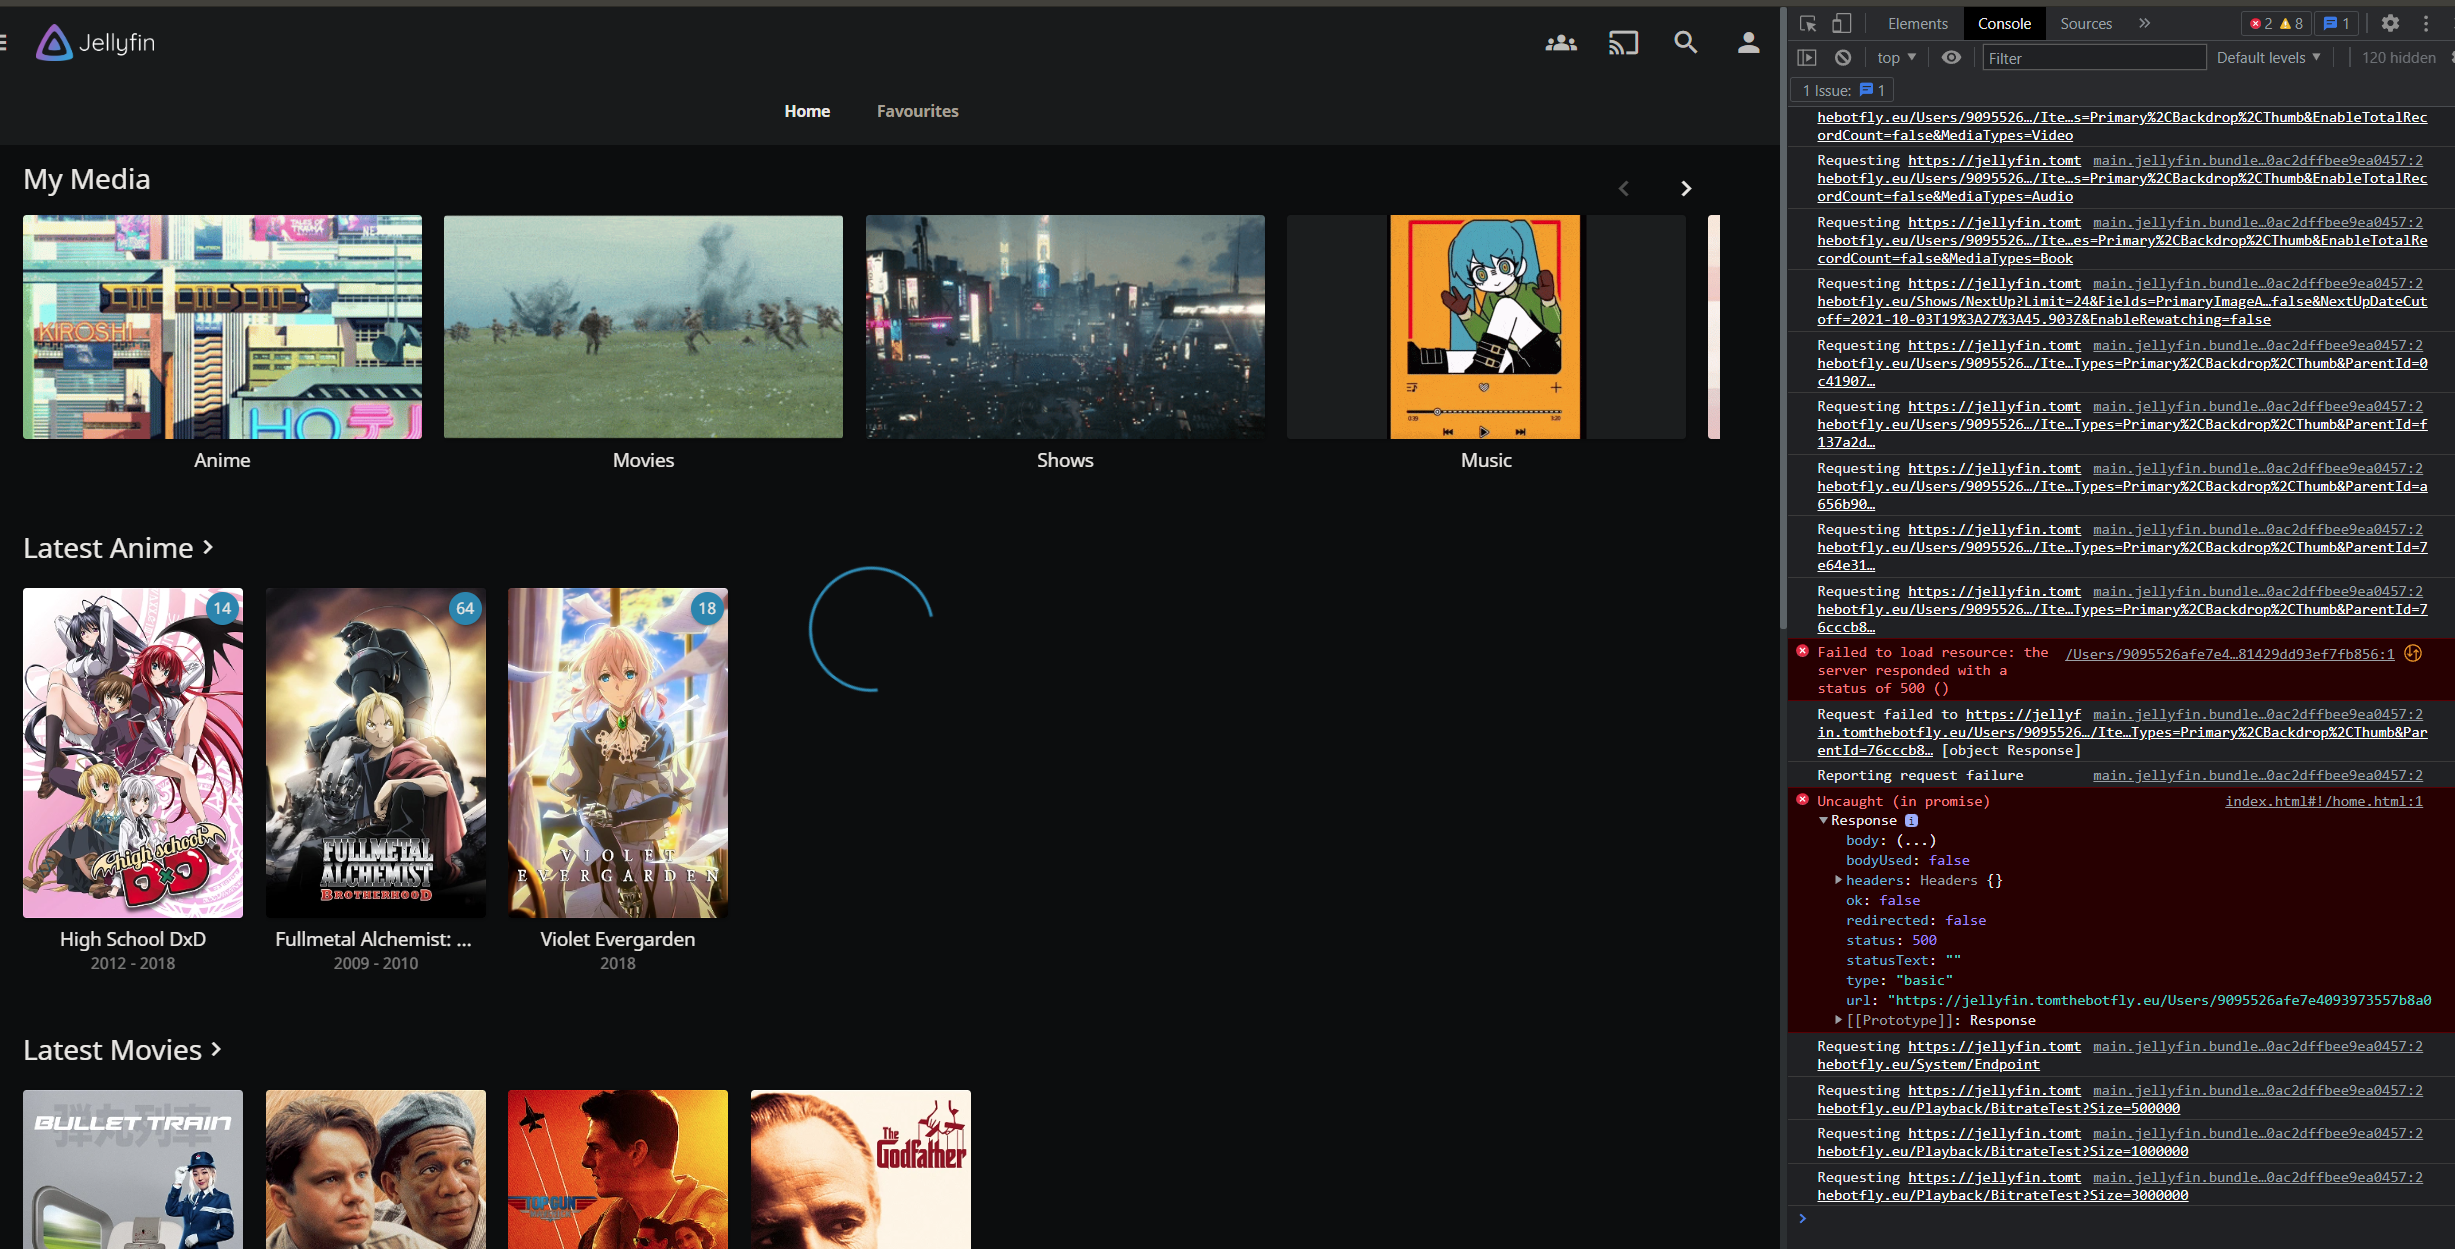
Task: Open the top context dropdown
Action: (x=1896, y=58)
